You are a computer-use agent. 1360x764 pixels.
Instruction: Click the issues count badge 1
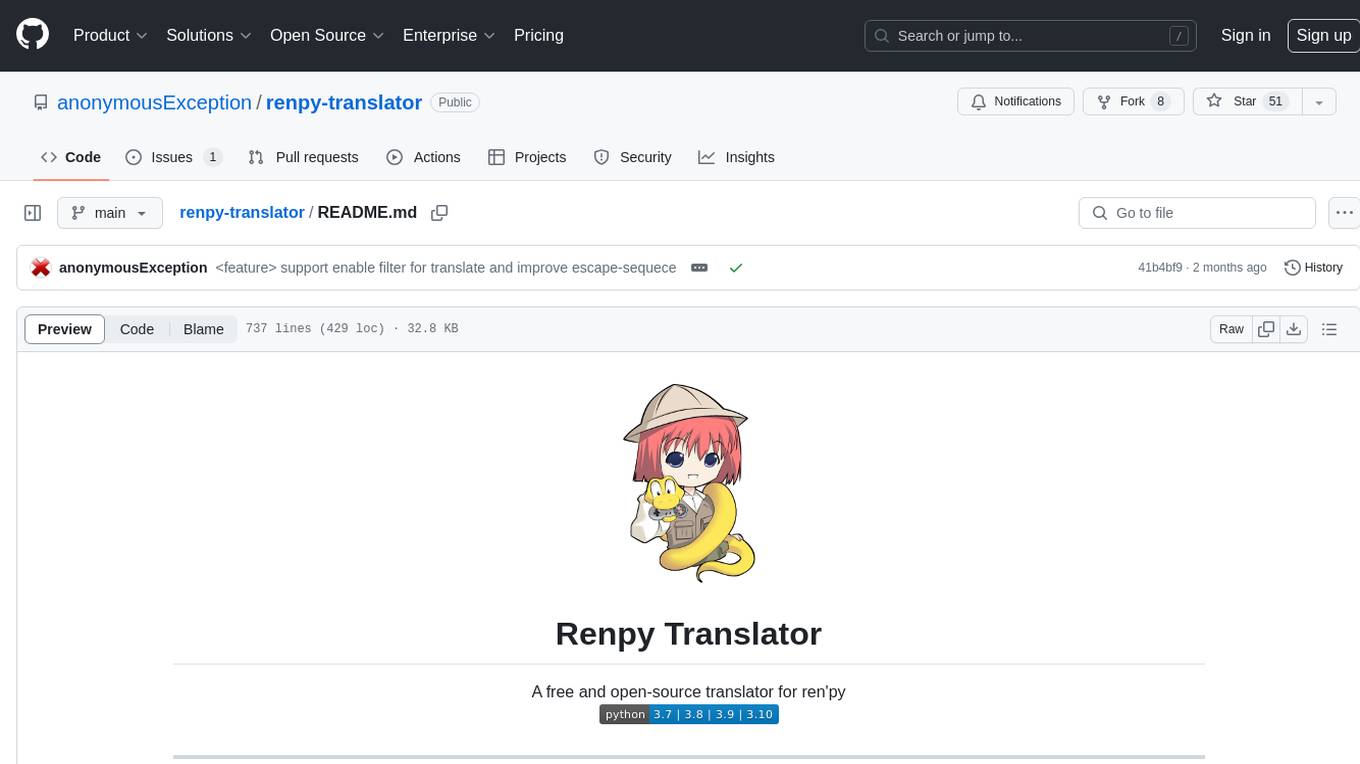tap(212, 157)
